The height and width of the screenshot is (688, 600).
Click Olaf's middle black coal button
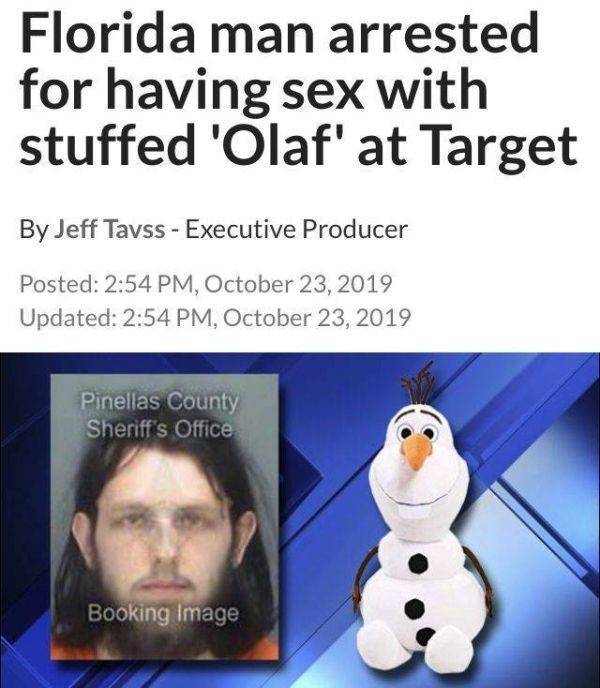click(x=415, y=609)
